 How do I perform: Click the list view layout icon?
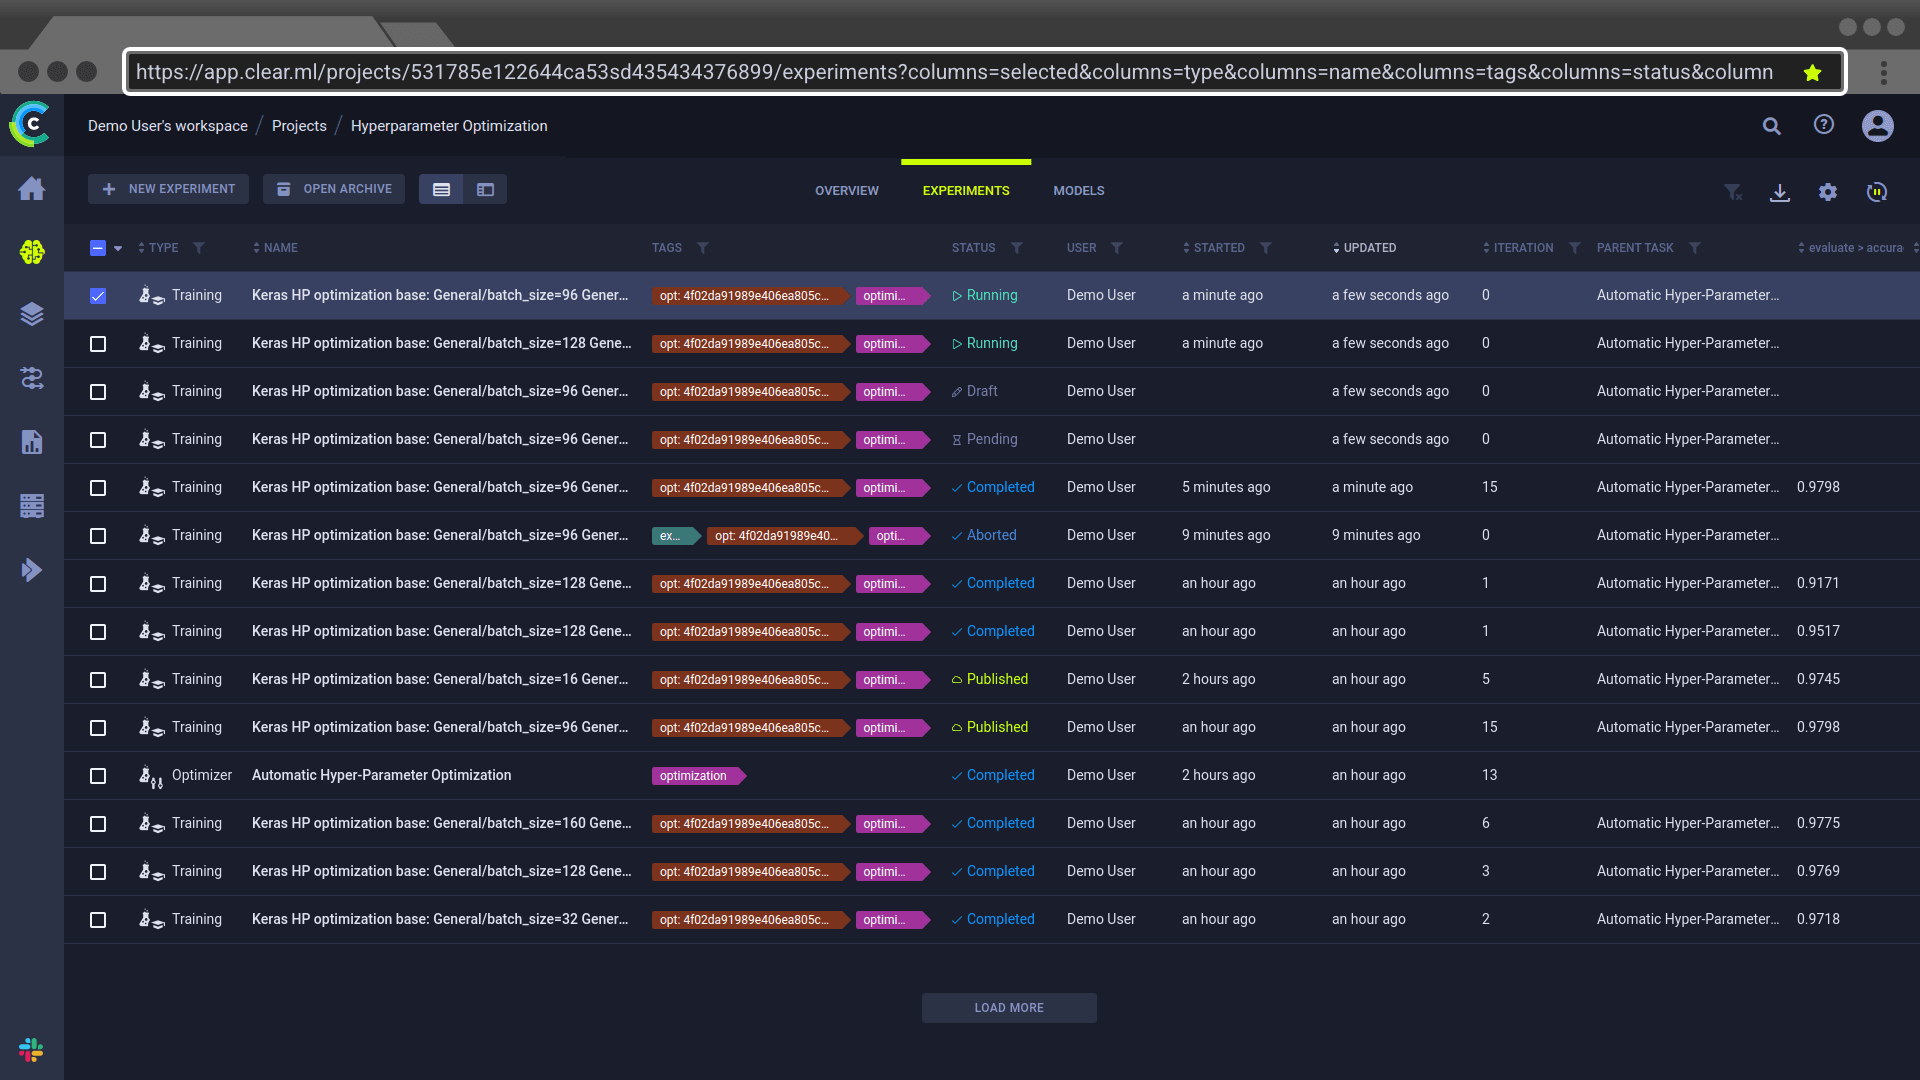click(442, 189)
